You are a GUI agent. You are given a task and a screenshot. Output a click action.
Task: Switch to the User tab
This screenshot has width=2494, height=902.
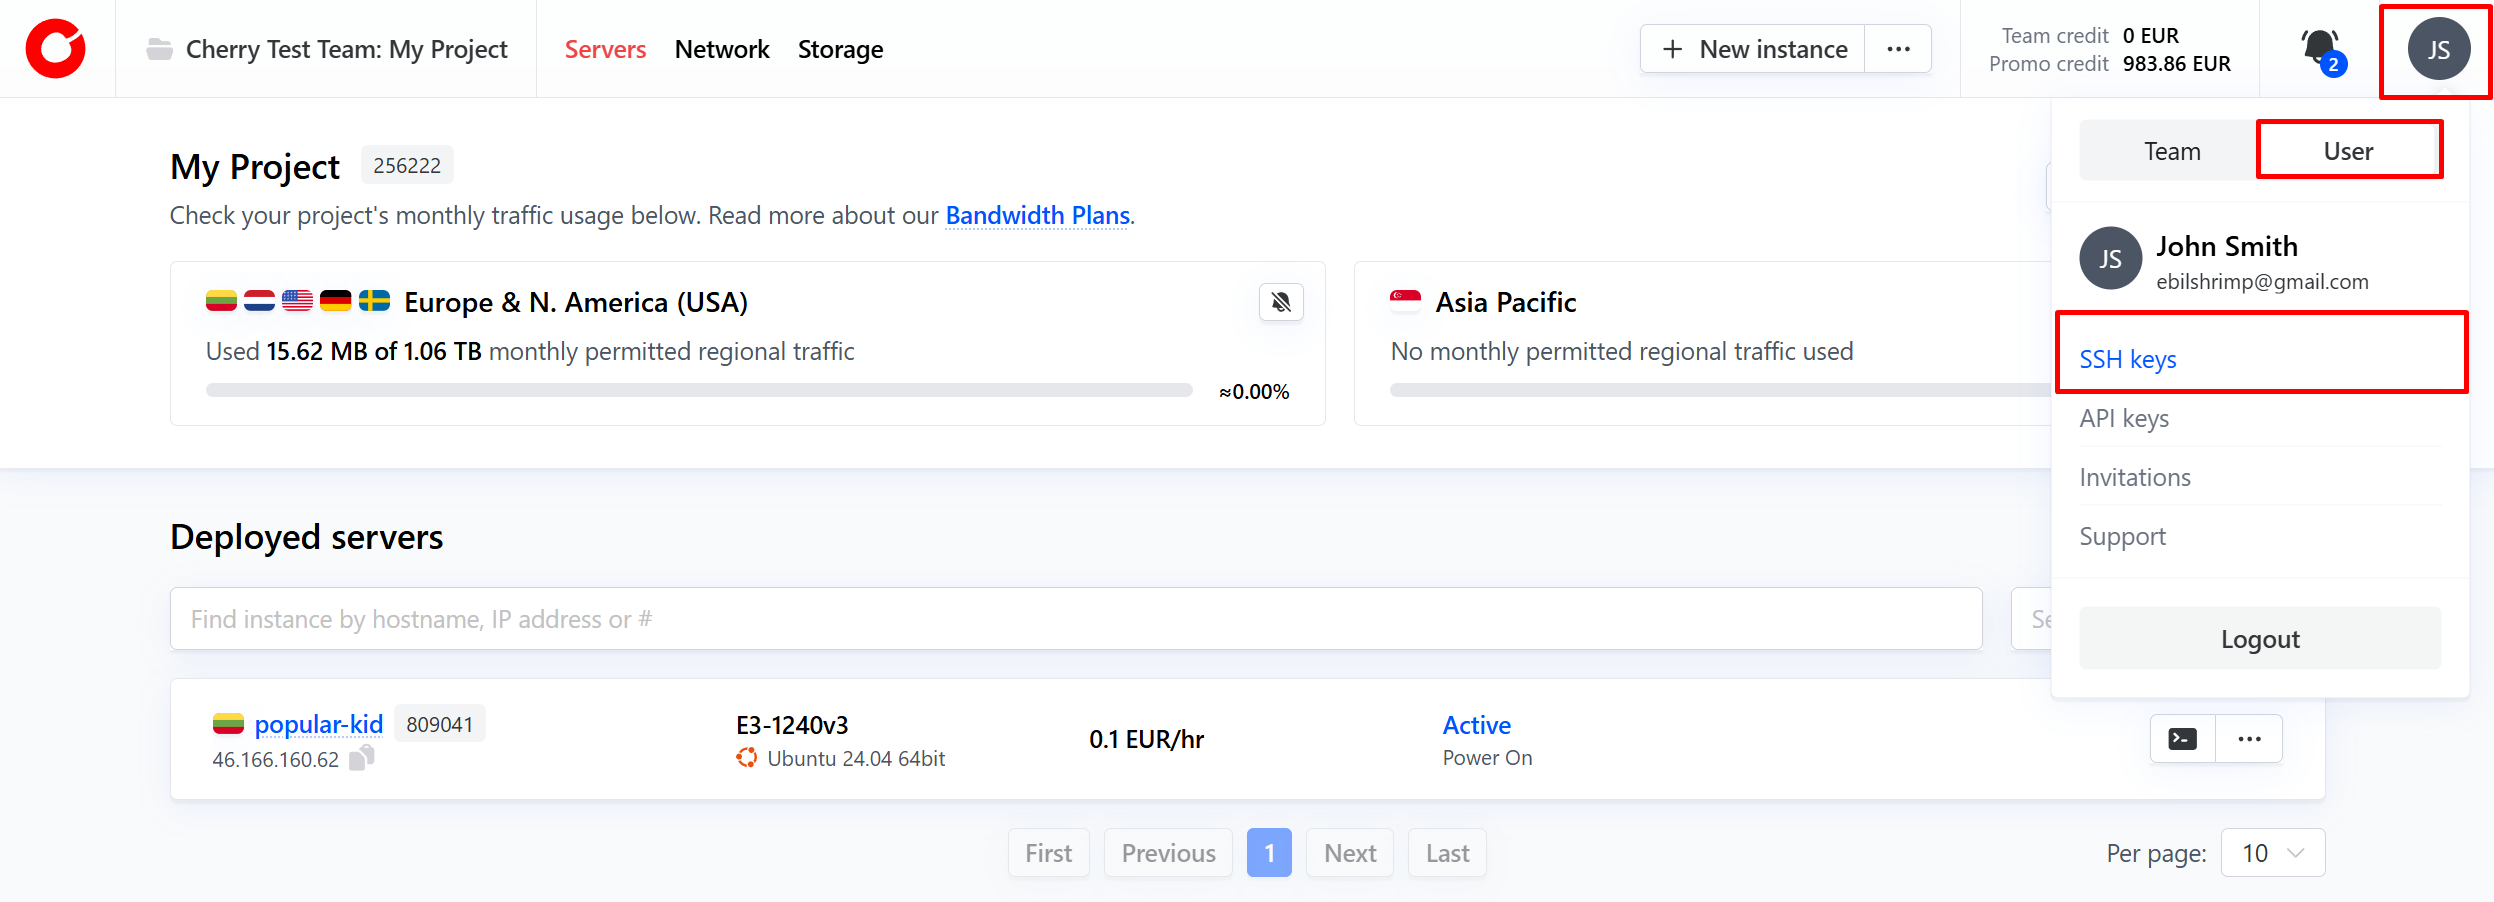coord(2347,151)
